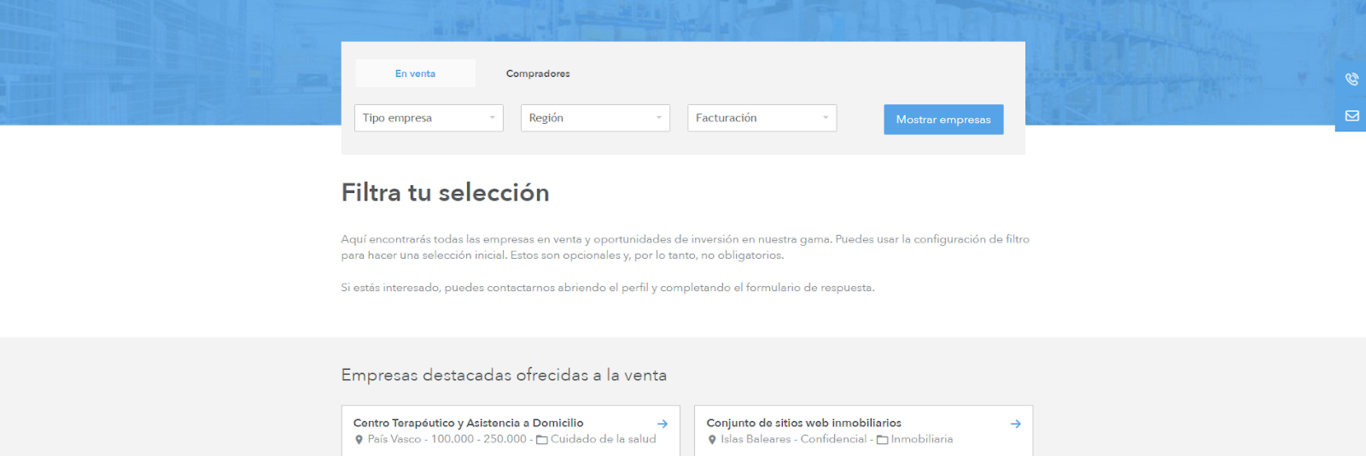Open the Tipo empresa dropdown
1366x456 pixels.
pyautogui.click(x=428, y=118)
